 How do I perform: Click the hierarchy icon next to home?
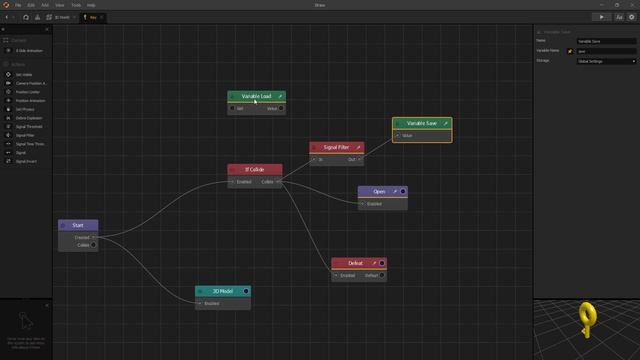click(37, 17)
